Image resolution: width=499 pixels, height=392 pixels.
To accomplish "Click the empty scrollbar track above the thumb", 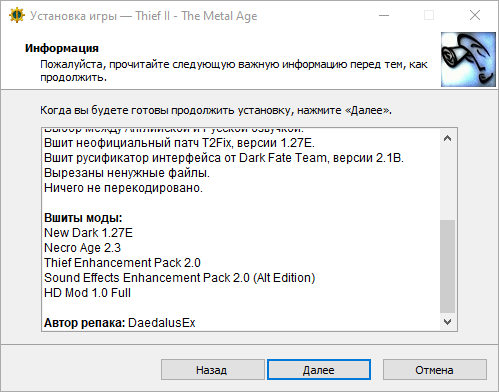I will coord(447,183).
